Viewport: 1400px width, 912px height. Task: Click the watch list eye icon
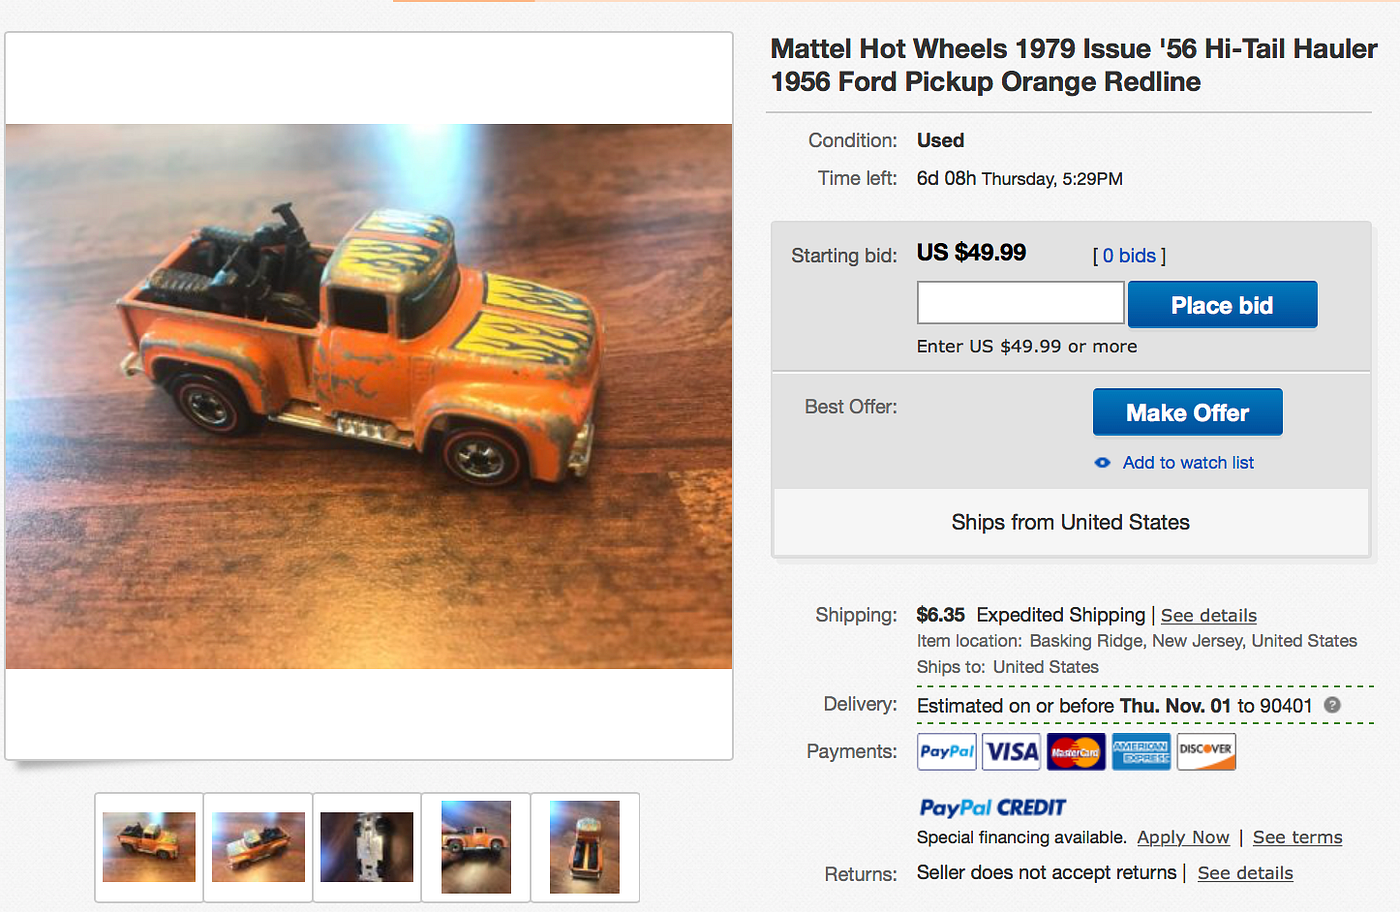1102,463
